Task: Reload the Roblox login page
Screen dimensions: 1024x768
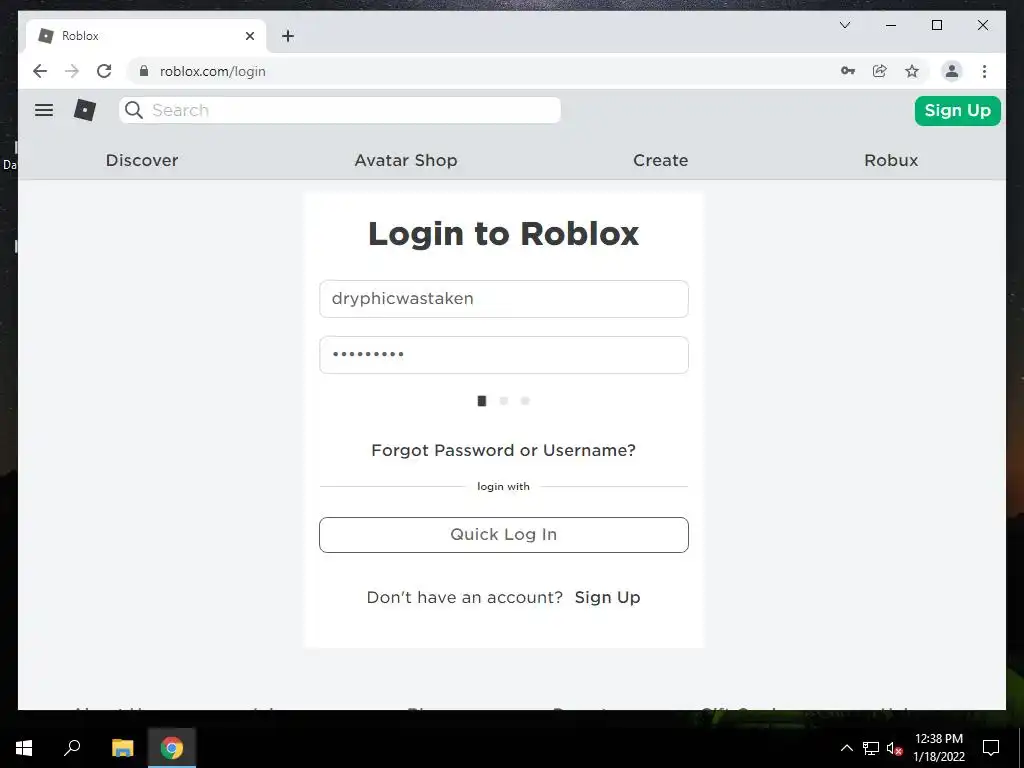Action: tap(104, 71)
